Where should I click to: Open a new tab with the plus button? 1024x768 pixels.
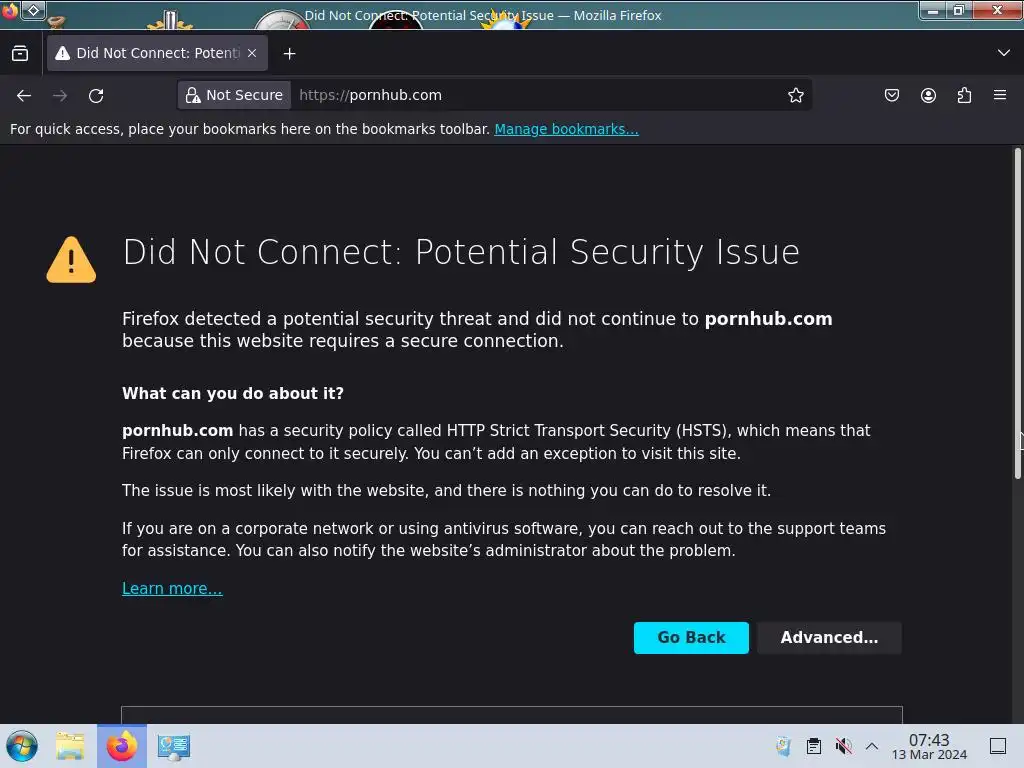point(289,54)
